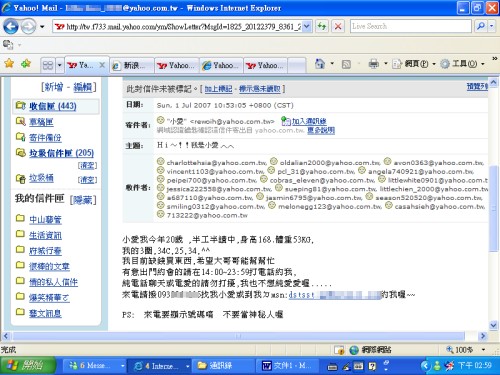Image resolution: width=500 pixels, height=375 pixels.
Task: Open a blank new tab
Action: 297,65
